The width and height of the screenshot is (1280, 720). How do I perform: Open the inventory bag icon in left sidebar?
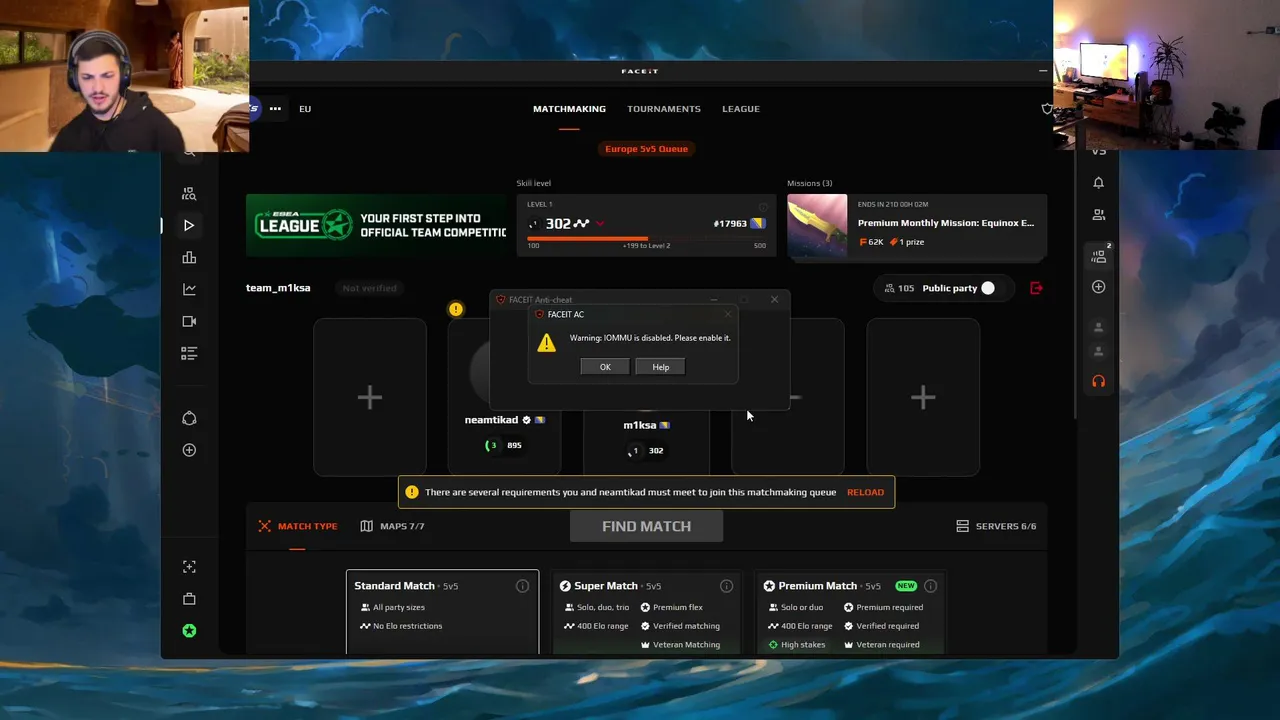(189, 599)
